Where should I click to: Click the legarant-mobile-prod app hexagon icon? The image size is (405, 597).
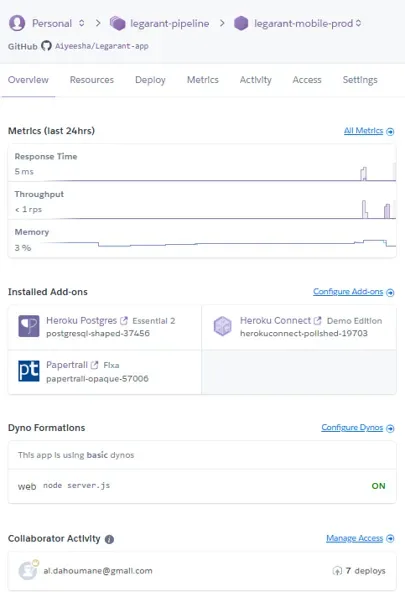(241, 23)
